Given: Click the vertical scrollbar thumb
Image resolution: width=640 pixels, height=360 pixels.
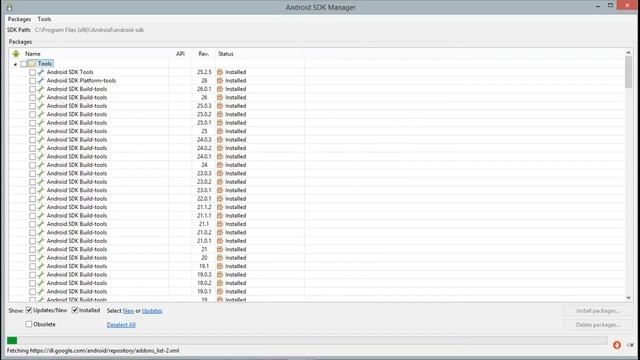Looking at the screenshot, I should (629, 72).
